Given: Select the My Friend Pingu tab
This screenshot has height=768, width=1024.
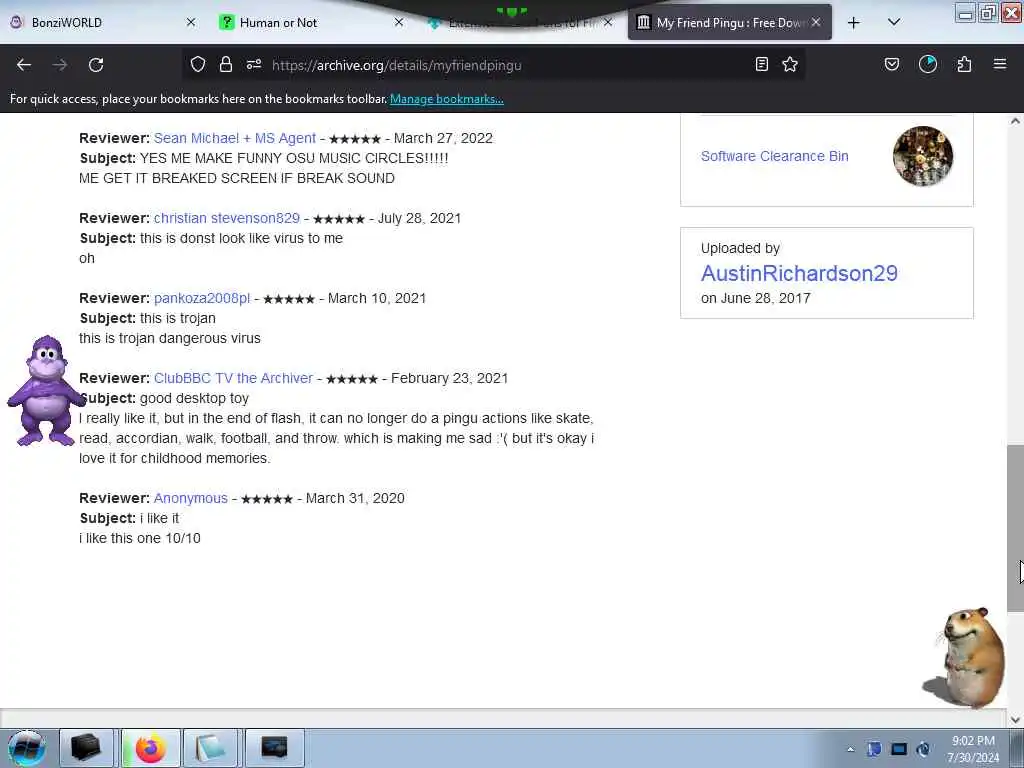Looking at the screenshot, I should 729,23.
